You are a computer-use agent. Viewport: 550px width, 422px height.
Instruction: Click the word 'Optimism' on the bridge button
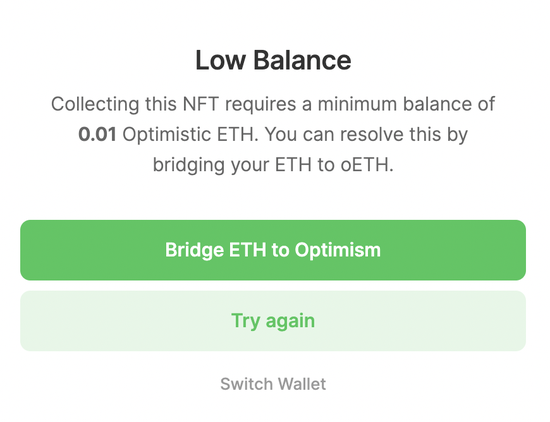[337, 250]
